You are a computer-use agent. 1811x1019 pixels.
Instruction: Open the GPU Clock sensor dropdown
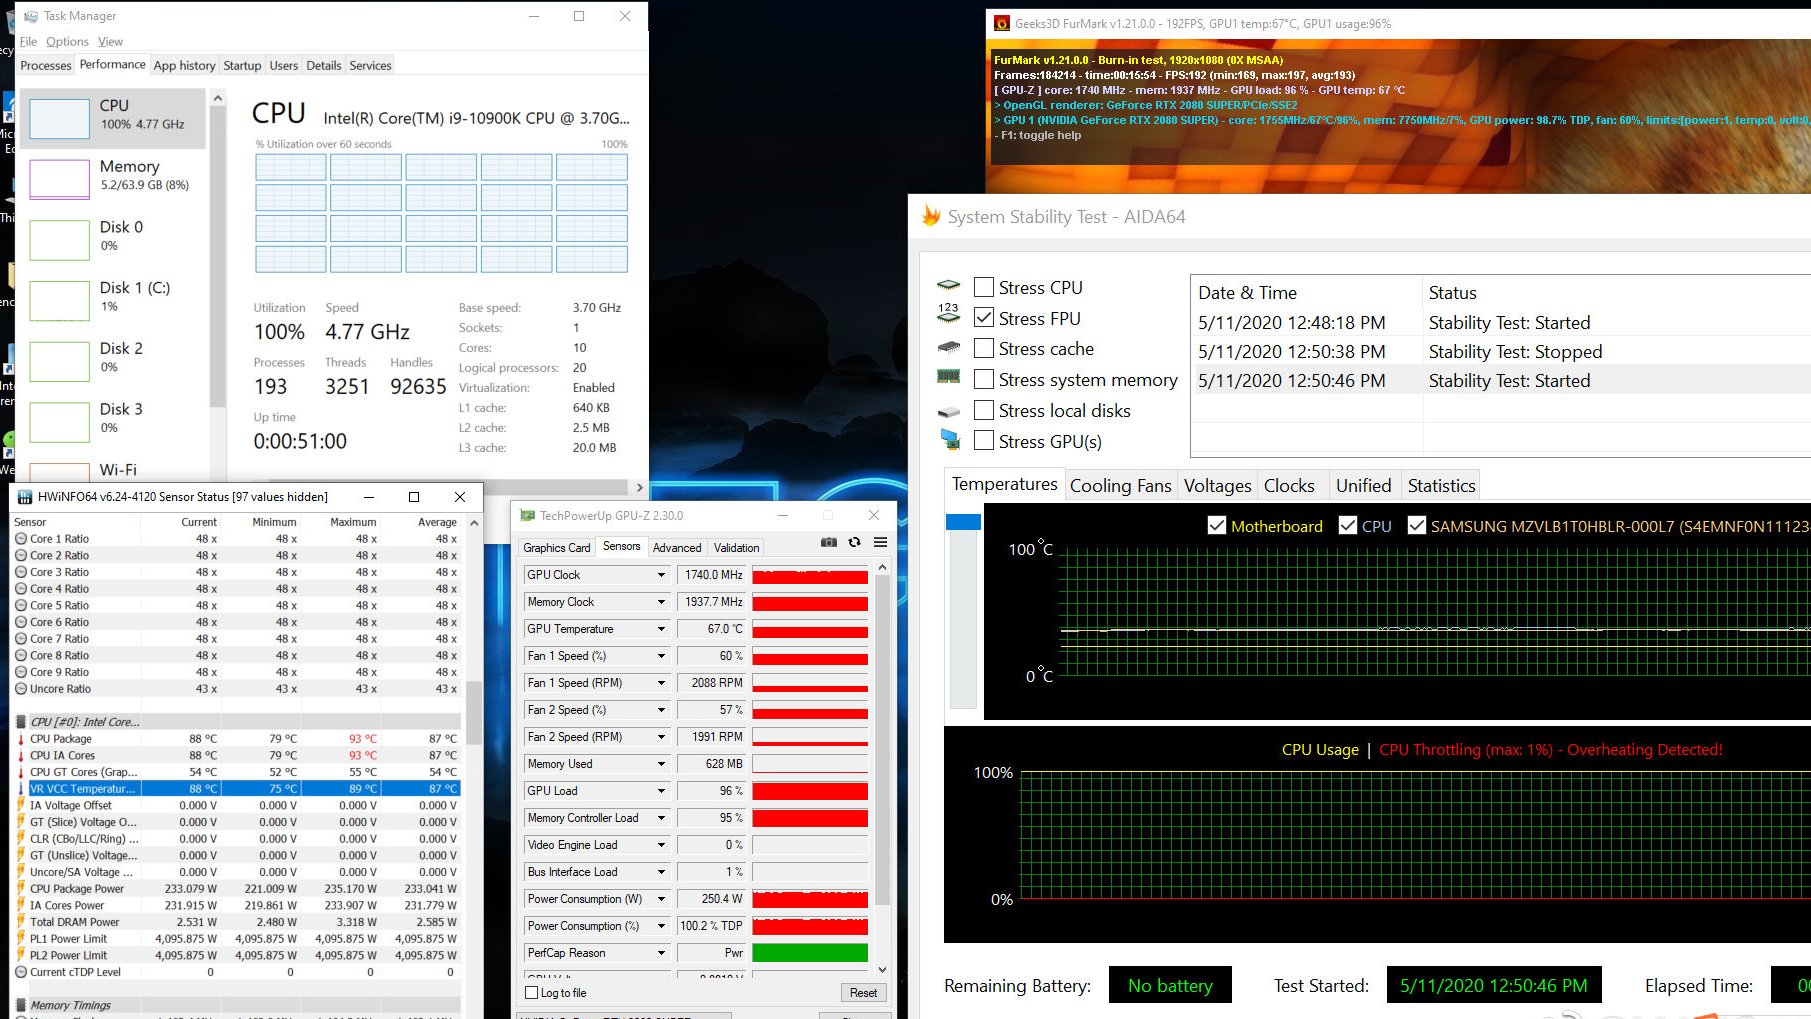click(661, 575)
